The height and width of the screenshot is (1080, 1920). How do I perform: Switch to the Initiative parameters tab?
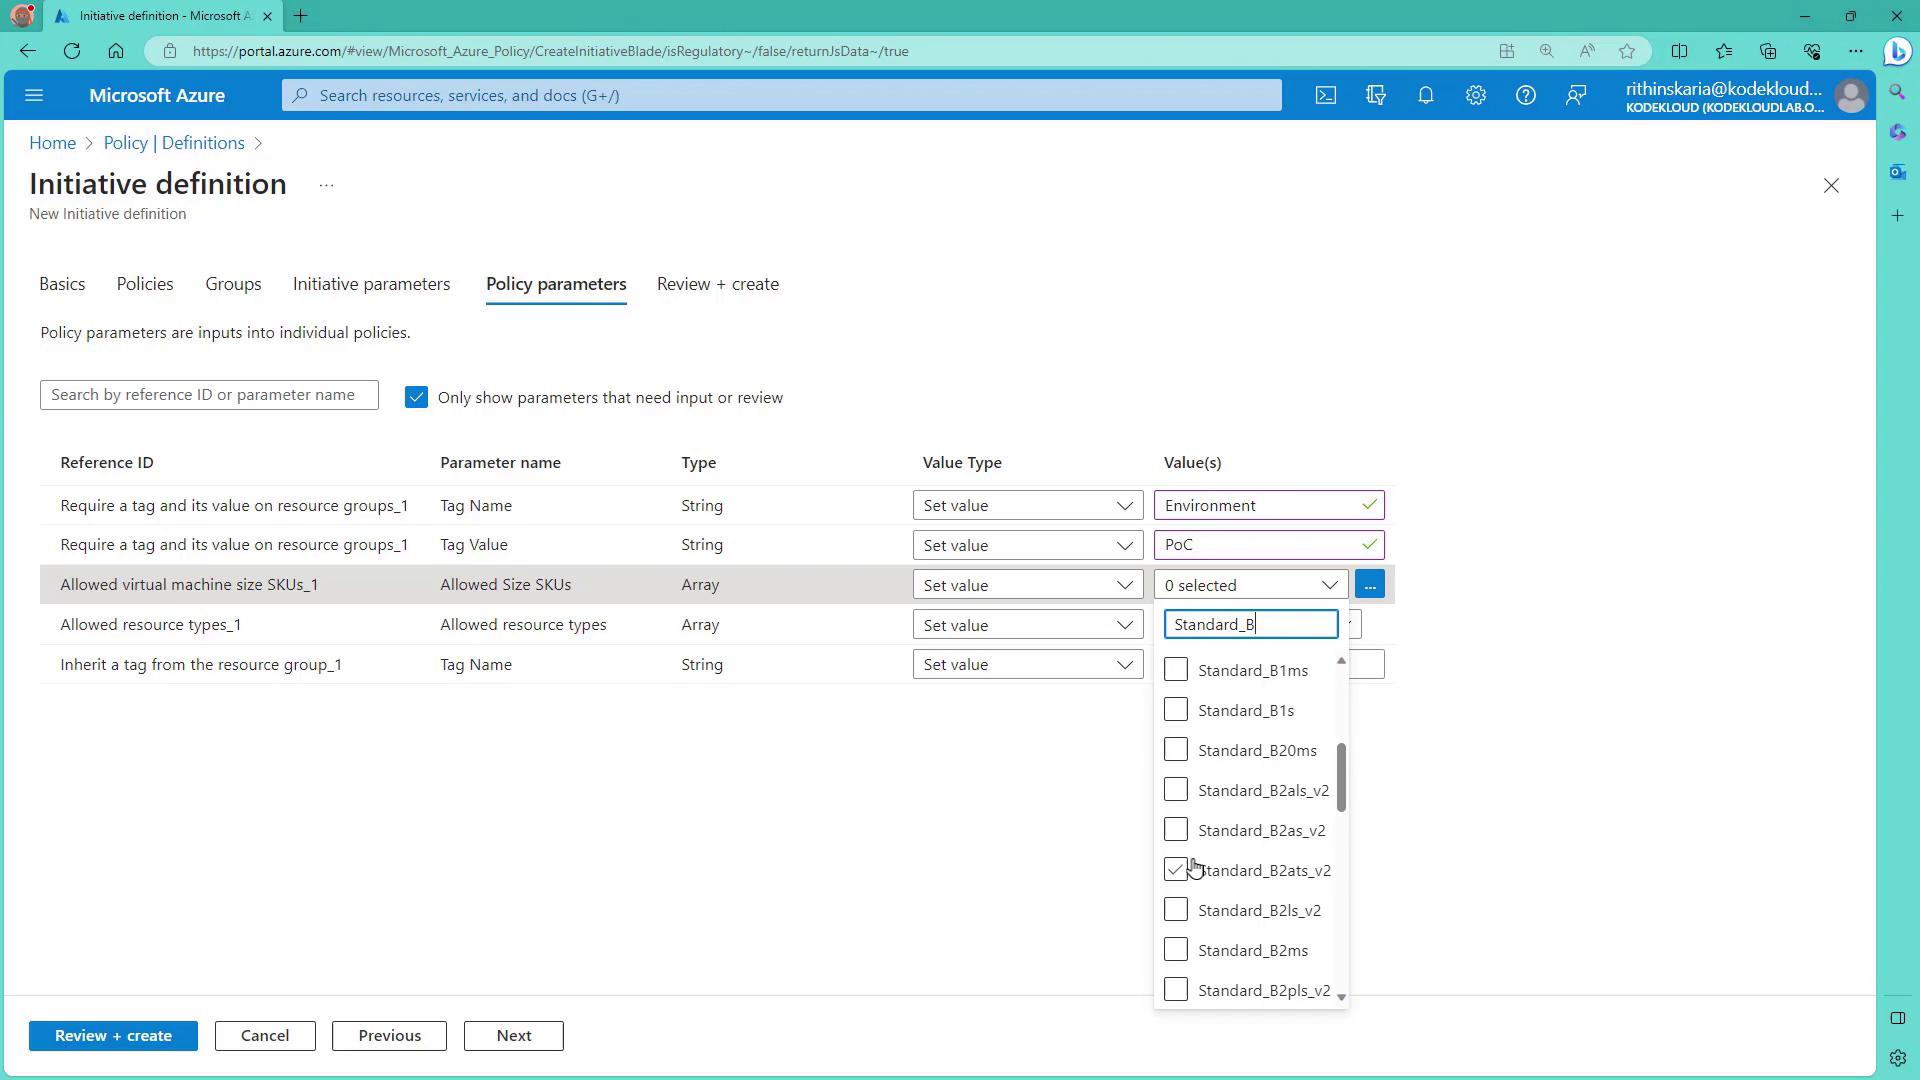371,284
